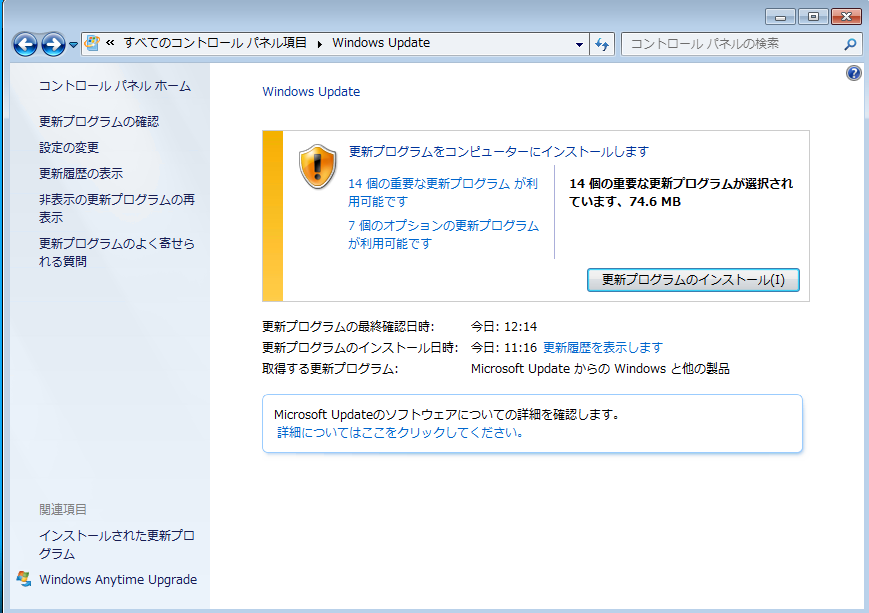Open 更新プログラムのよく寄せられる質問
Viewport: 869px width, 613px height.
(117, 252)
